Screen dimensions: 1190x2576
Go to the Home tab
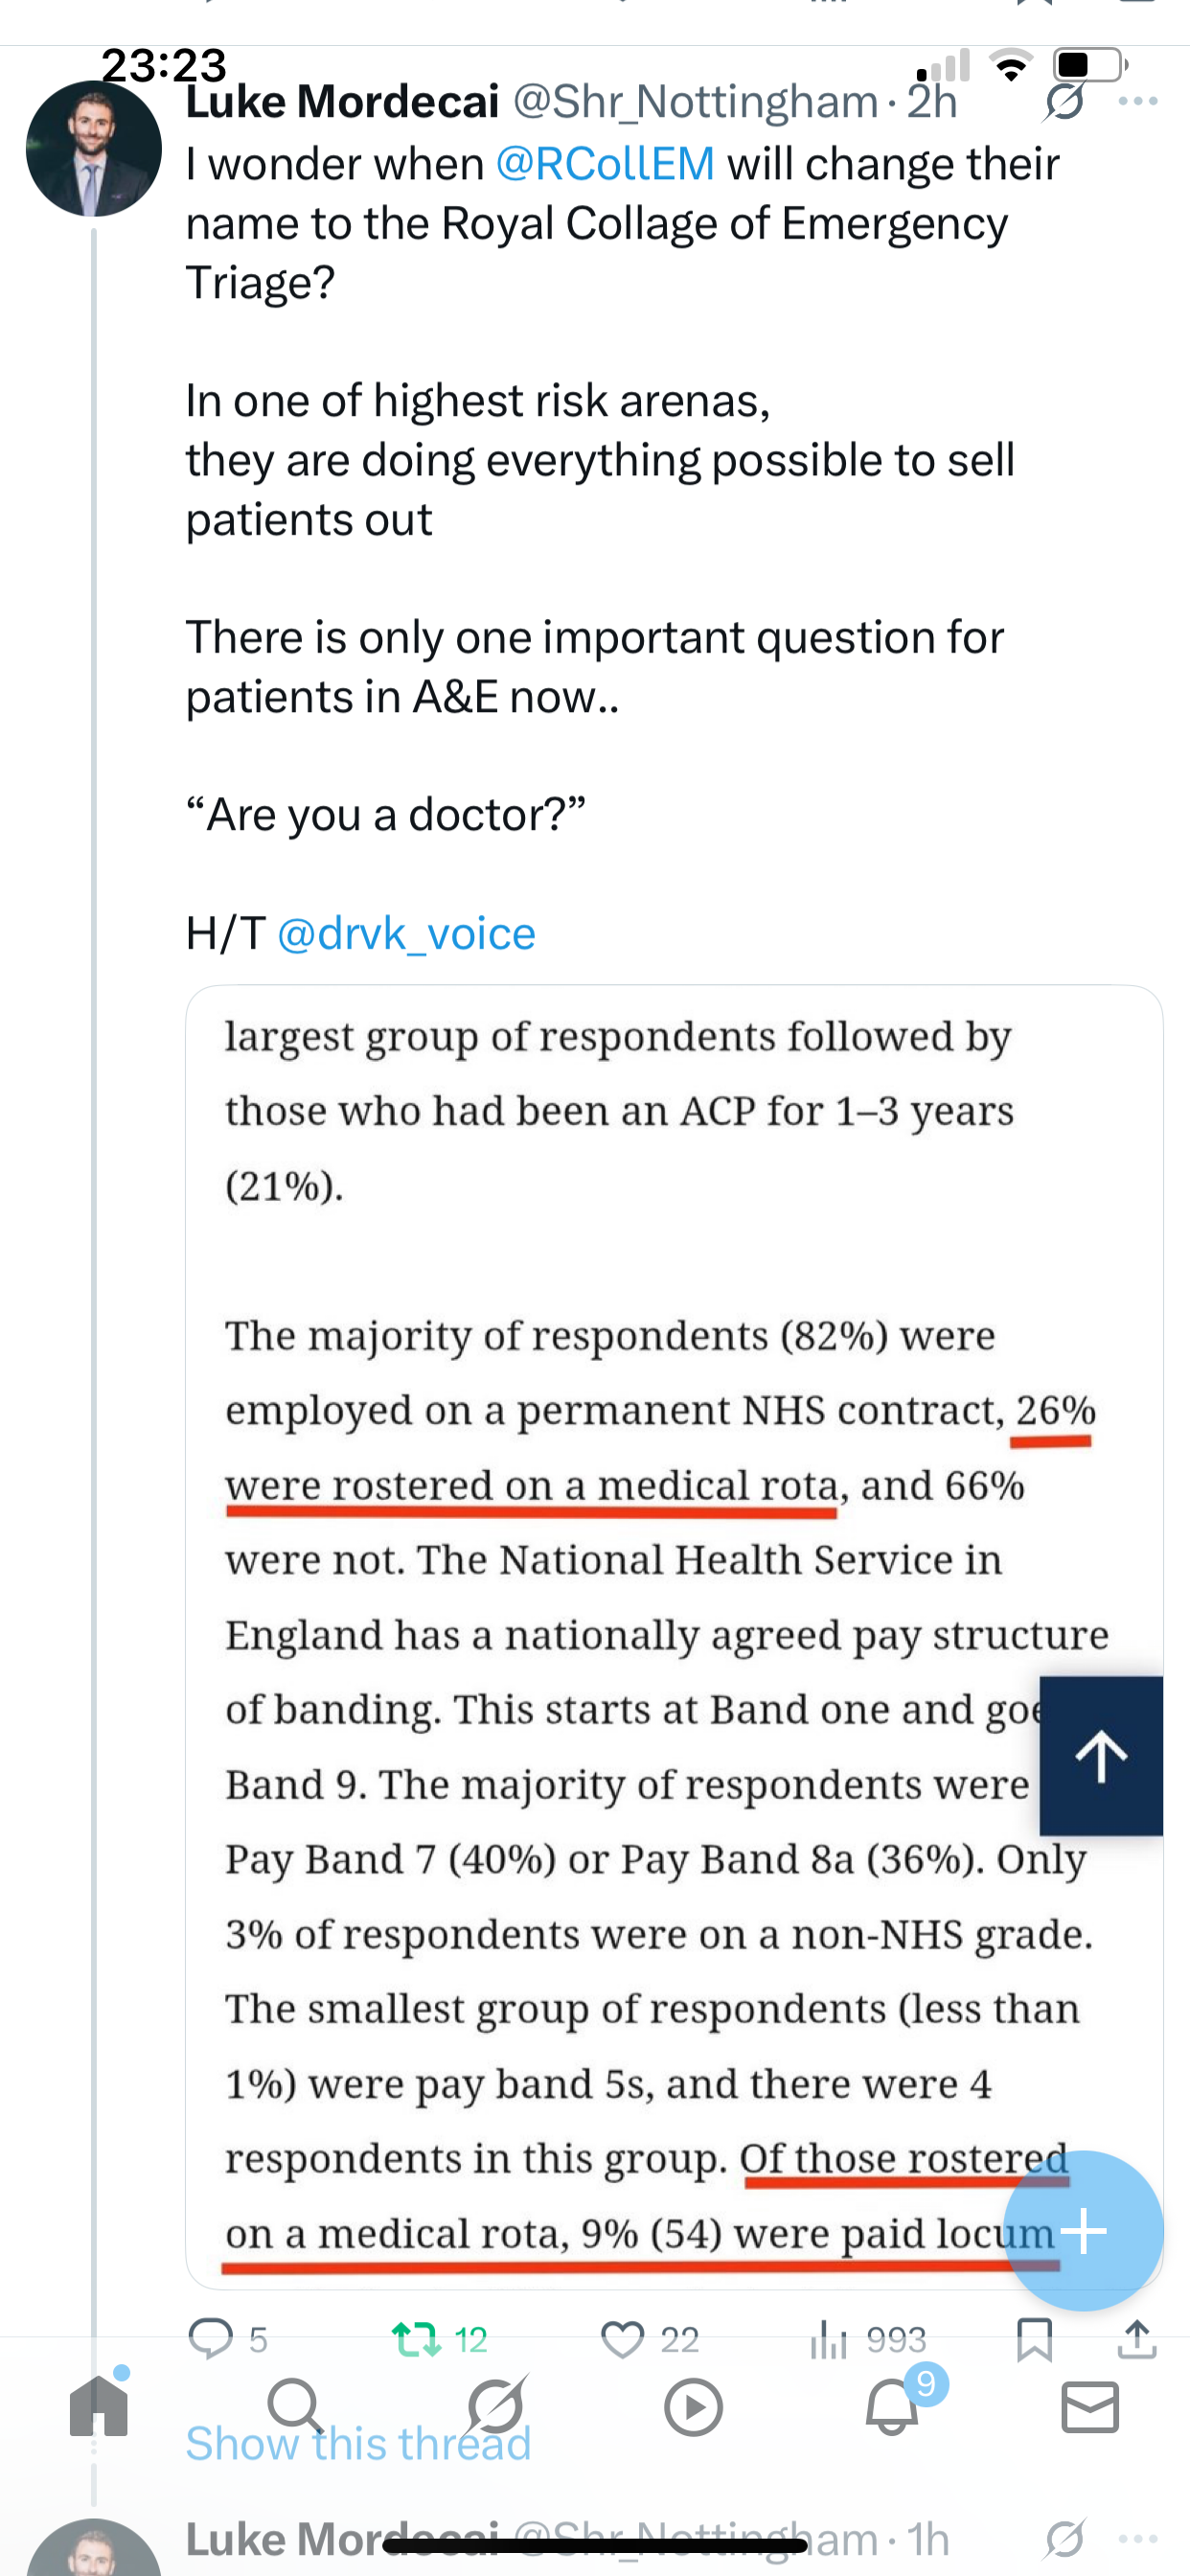(99, 2405)
